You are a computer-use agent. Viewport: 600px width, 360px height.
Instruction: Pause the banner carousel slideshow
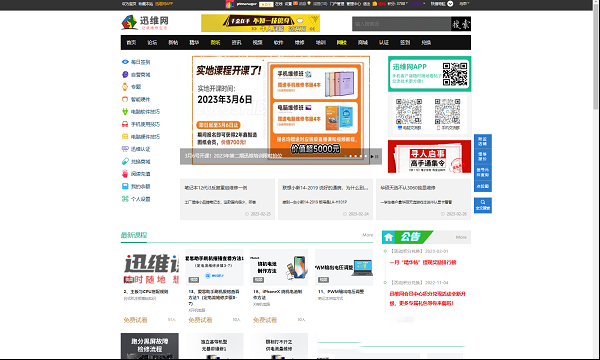377,156
